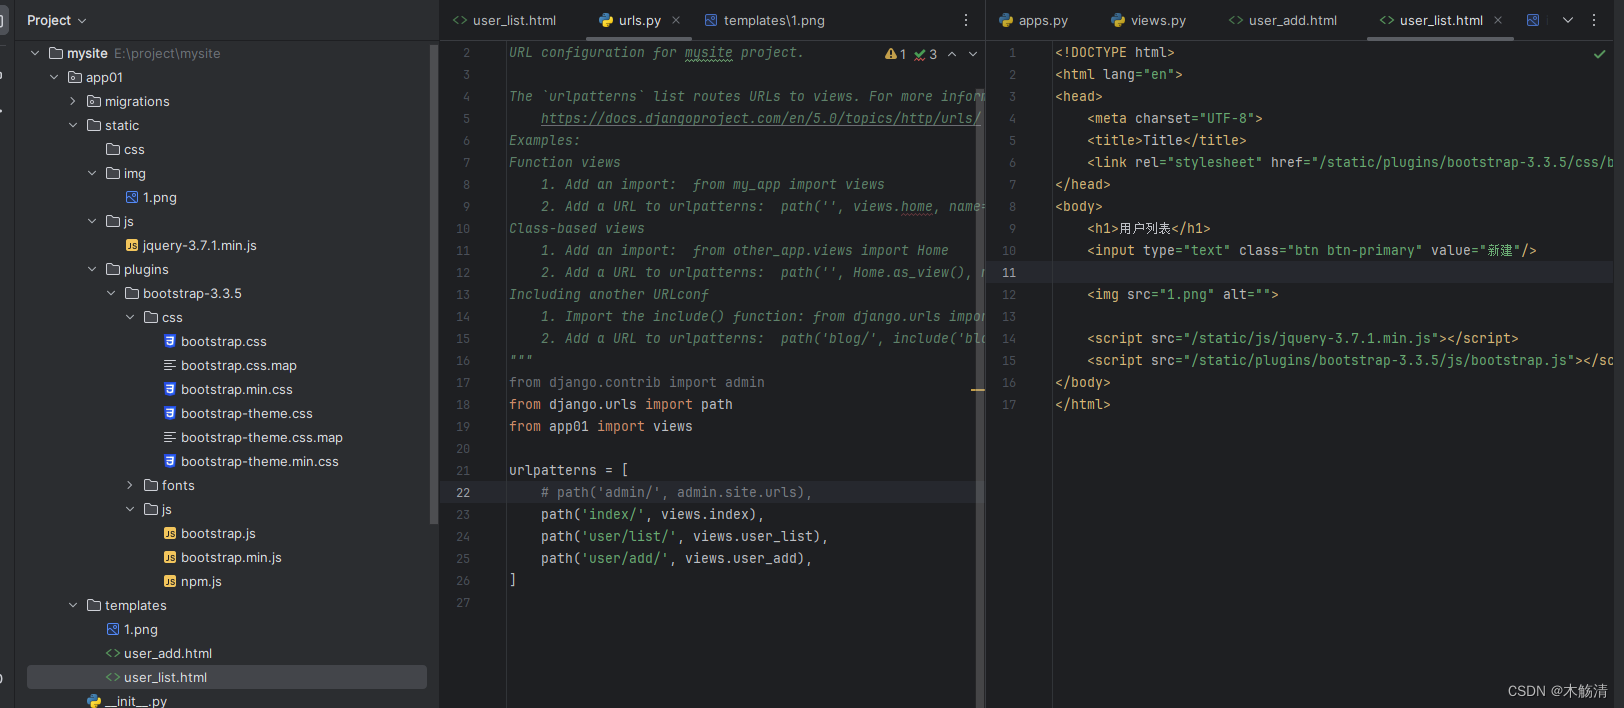Select bootstrap.min.css in project tree
This screenshot has height=708, width=1624.
pos(236,389)
